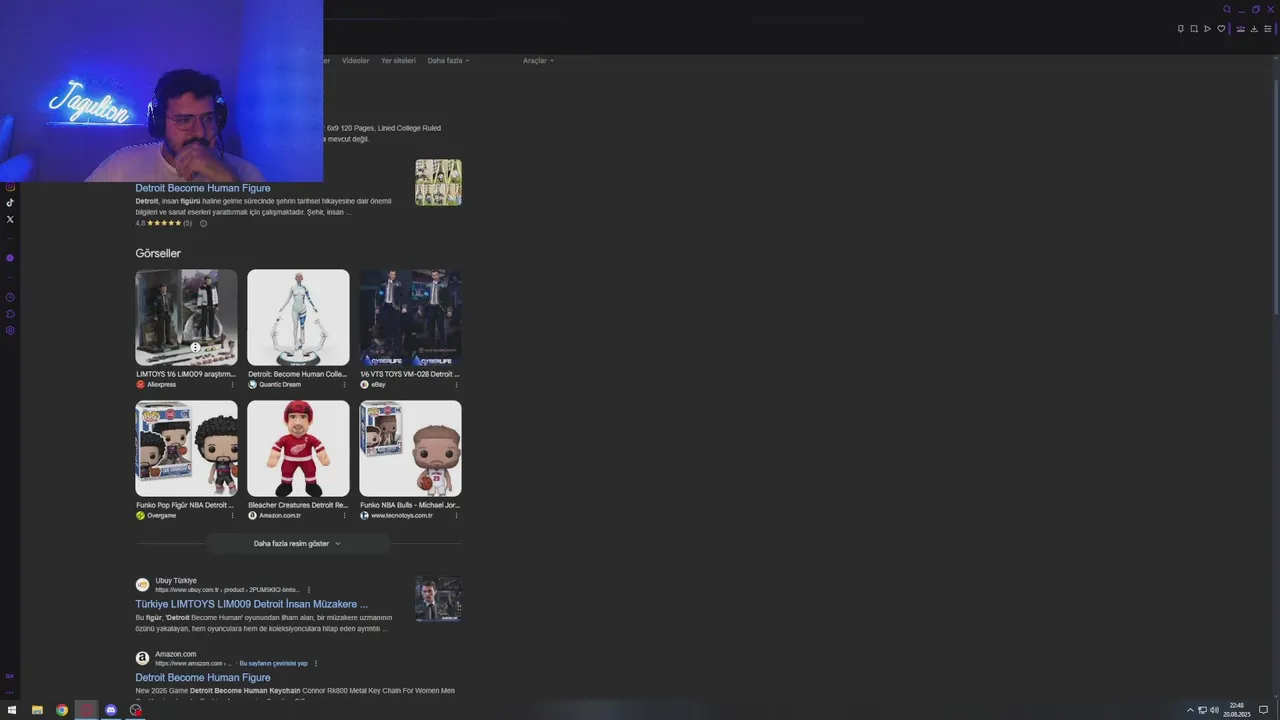Open the Daha fazla dropdown
1280x720 pixels.
click(x=448, y=61)
